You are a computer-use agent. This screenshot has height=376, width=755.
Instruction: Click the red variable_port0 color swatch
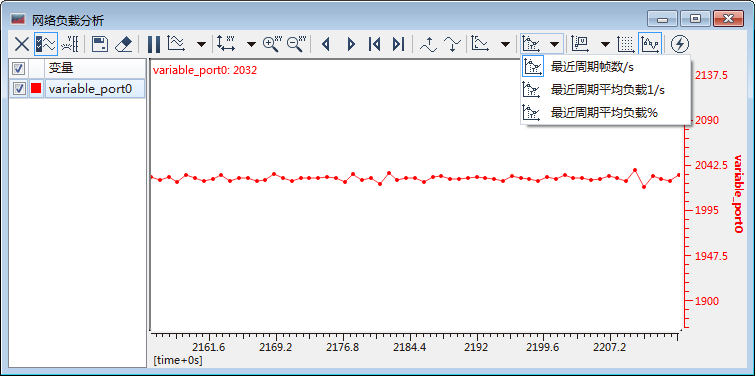click(36, 89)
